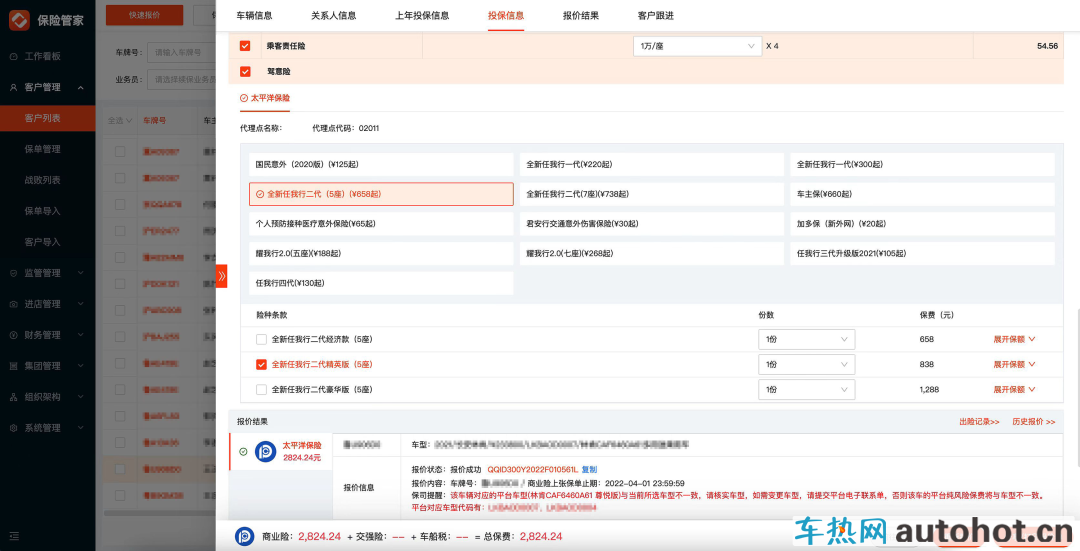This screenshot has height=551, width=1080.
Task: Click the 复制 link beside quote ID
Action: click(x=590, y=470)
